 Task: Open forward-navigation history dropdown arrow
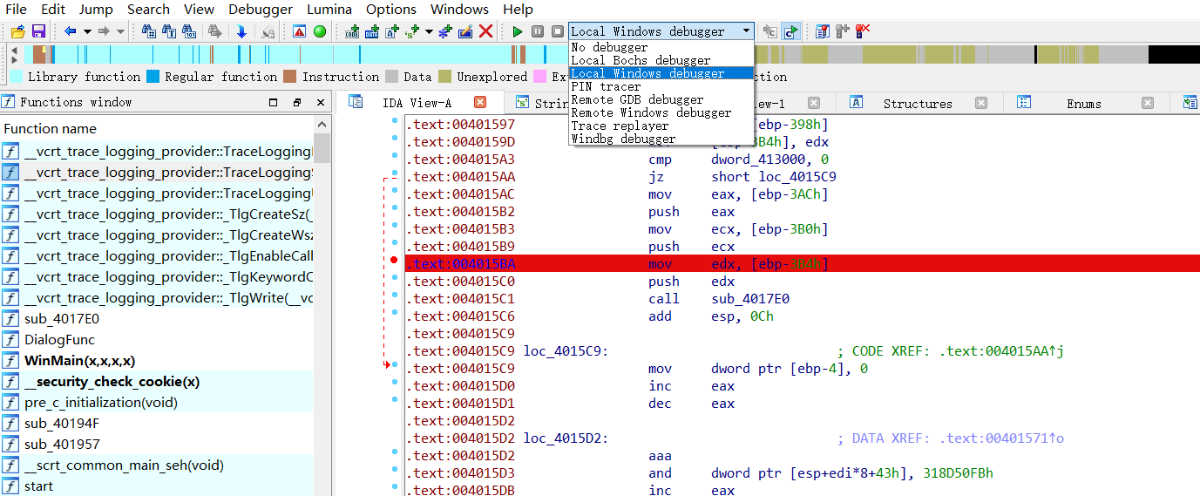pyautogui.click(x=120, y=31)
